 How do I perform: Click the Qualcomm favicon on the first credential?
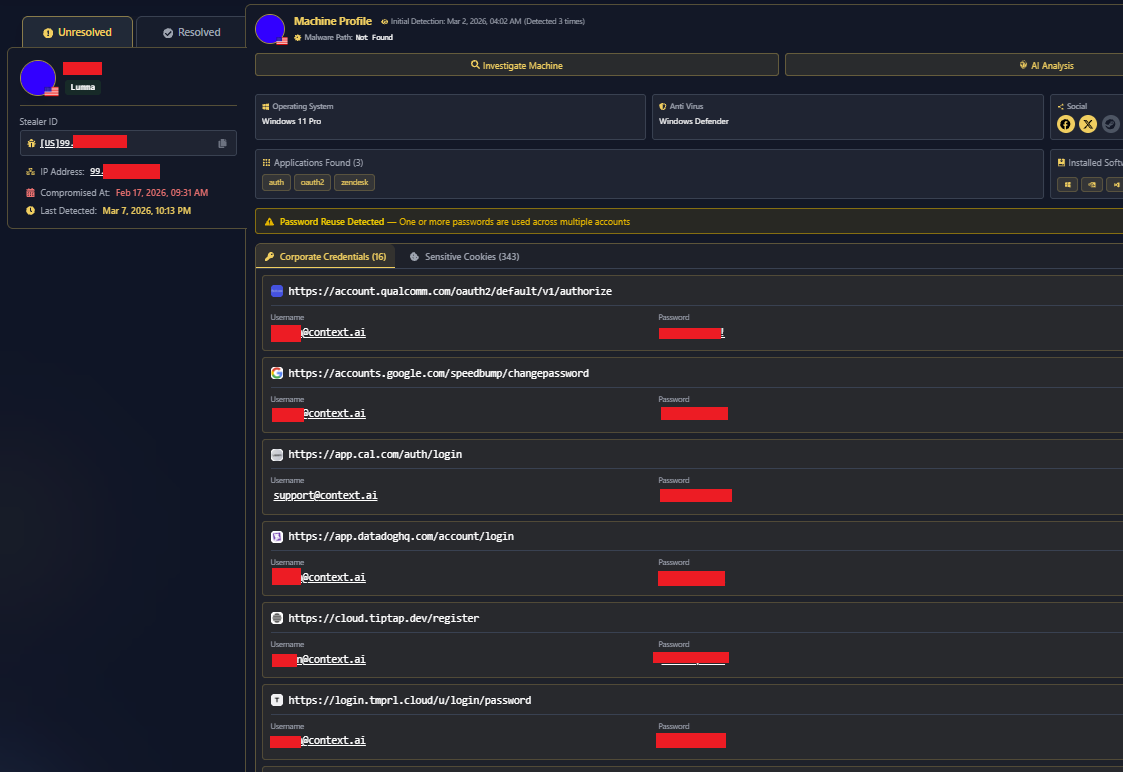point(276,290)
